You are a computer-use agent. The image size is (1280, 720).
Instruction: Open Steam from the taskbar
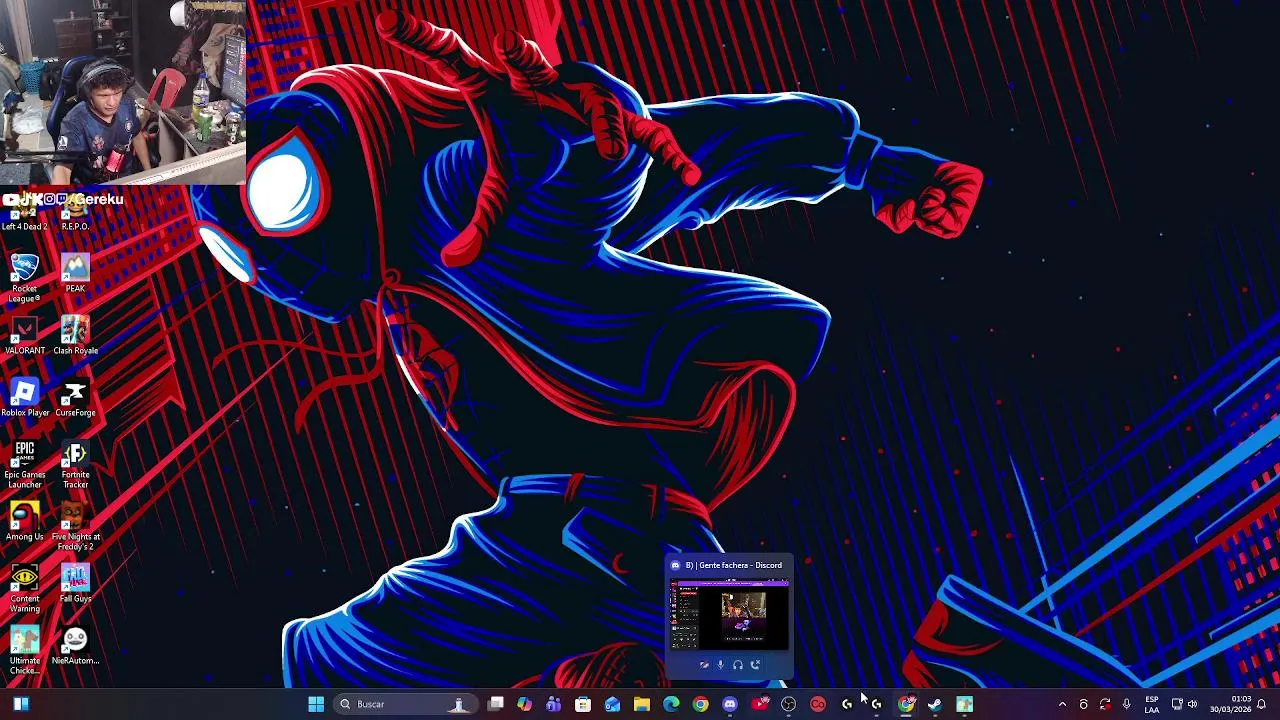[x=935, y=704]
